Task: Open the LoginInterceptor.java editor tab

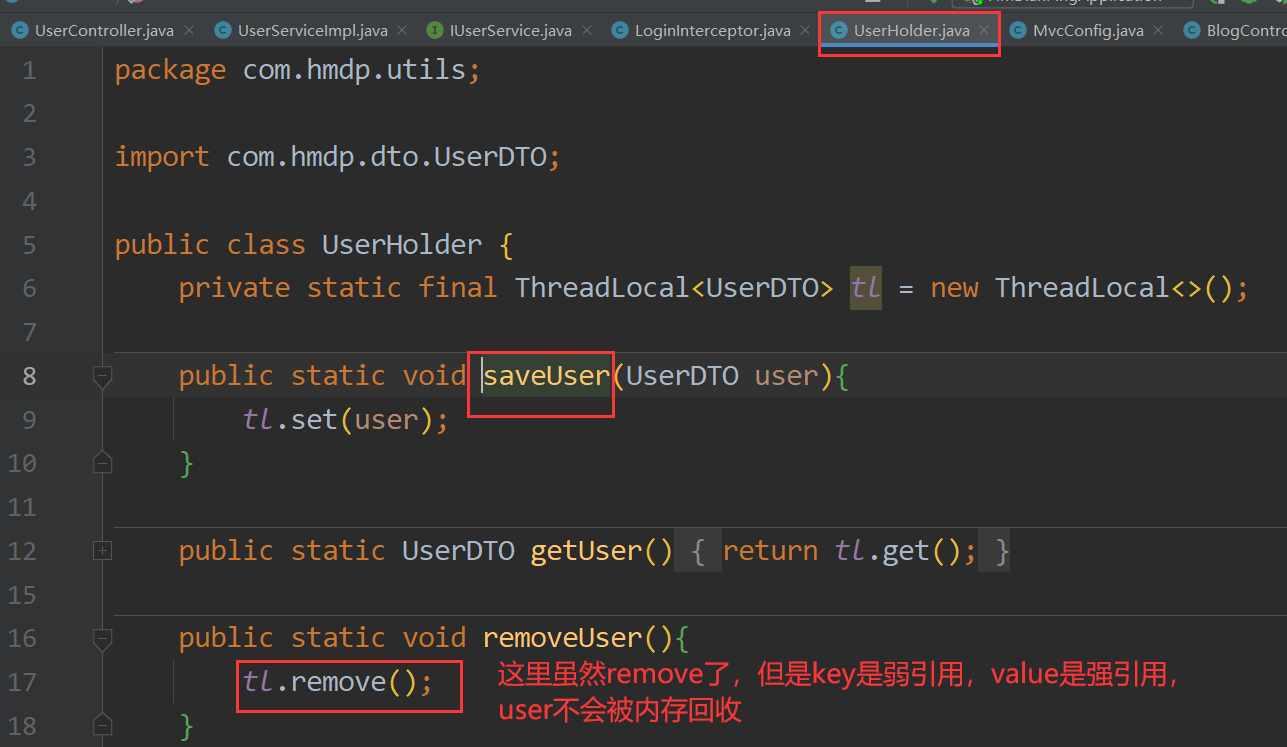Action: [x=712, y=31]
